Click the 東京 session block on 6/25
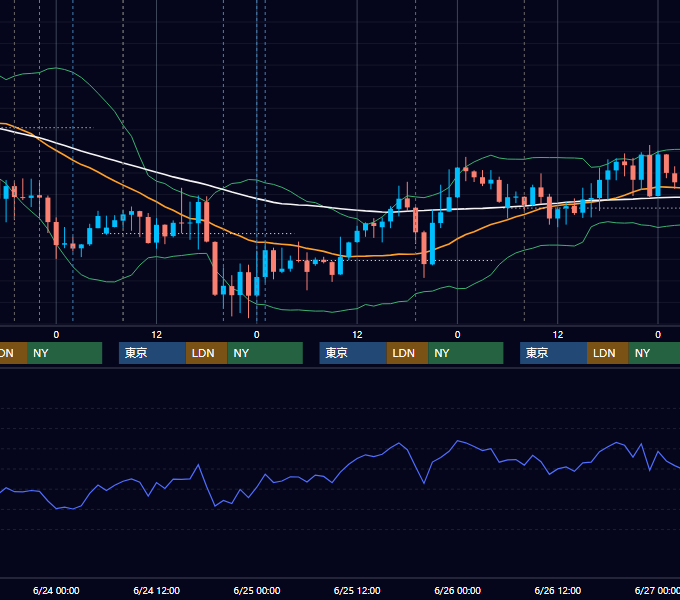Screen dimensions: 680x600 pos(353,353)
